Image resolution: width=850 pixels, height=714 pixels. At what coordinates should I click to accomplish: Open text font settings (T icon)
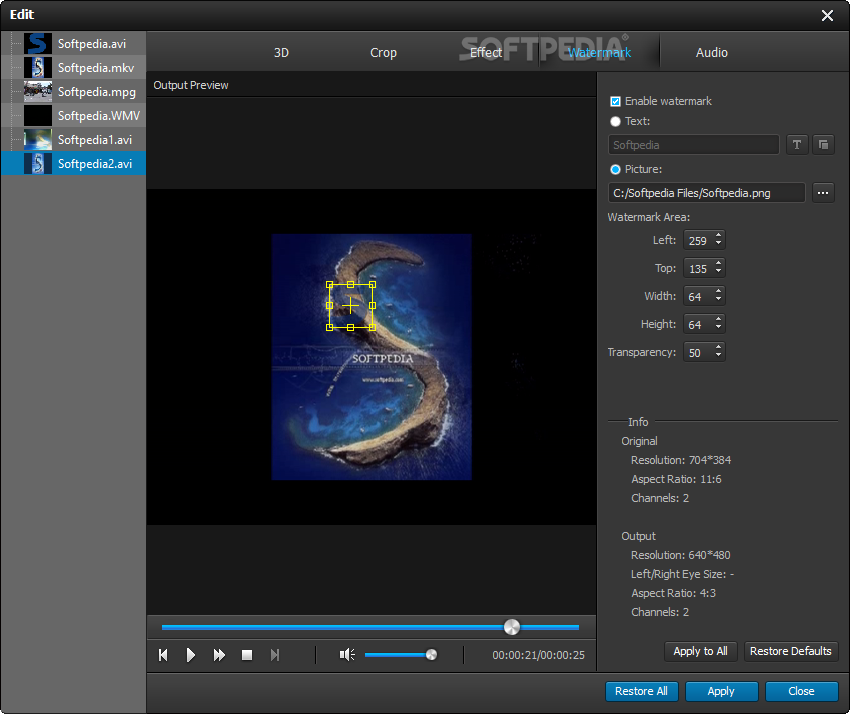797,145
